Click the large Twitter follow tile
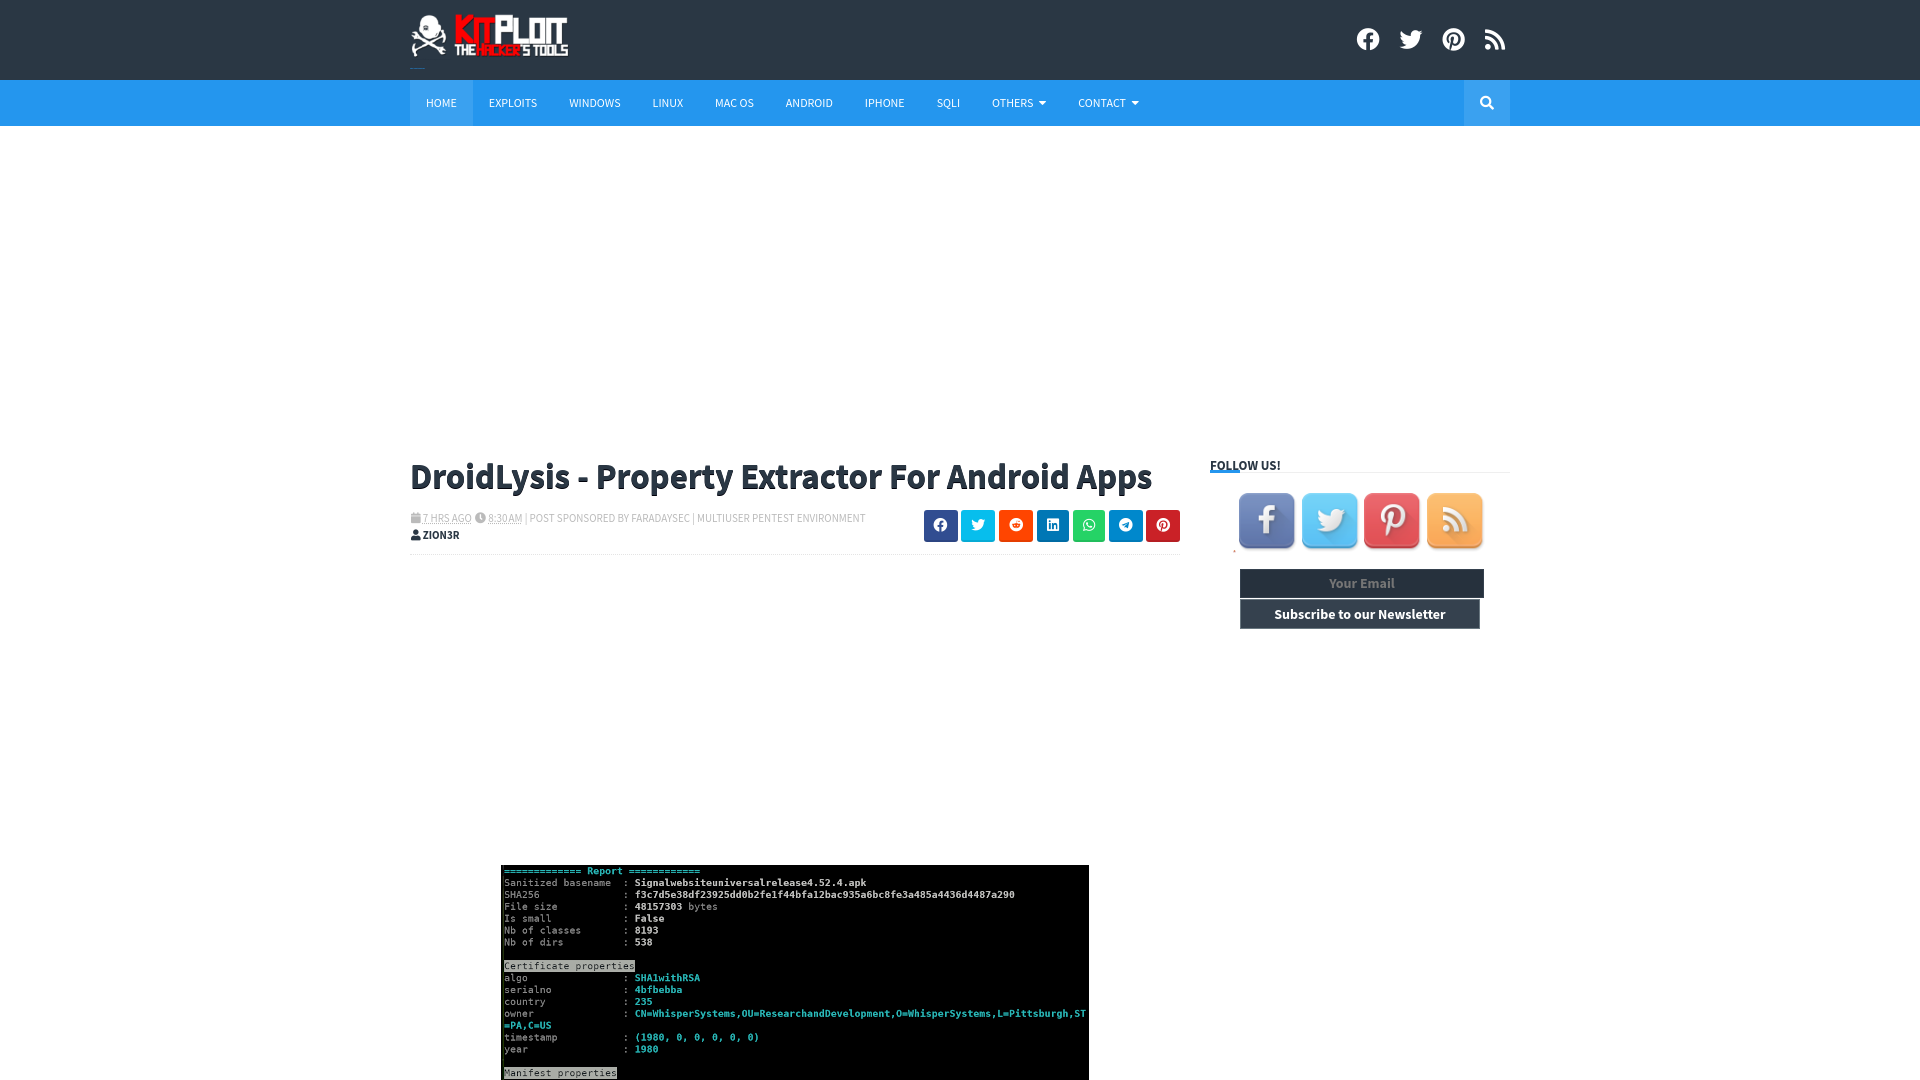Image resolution: width=1920 pixels, height=1080 pixels. click(x=1330, y=521)
